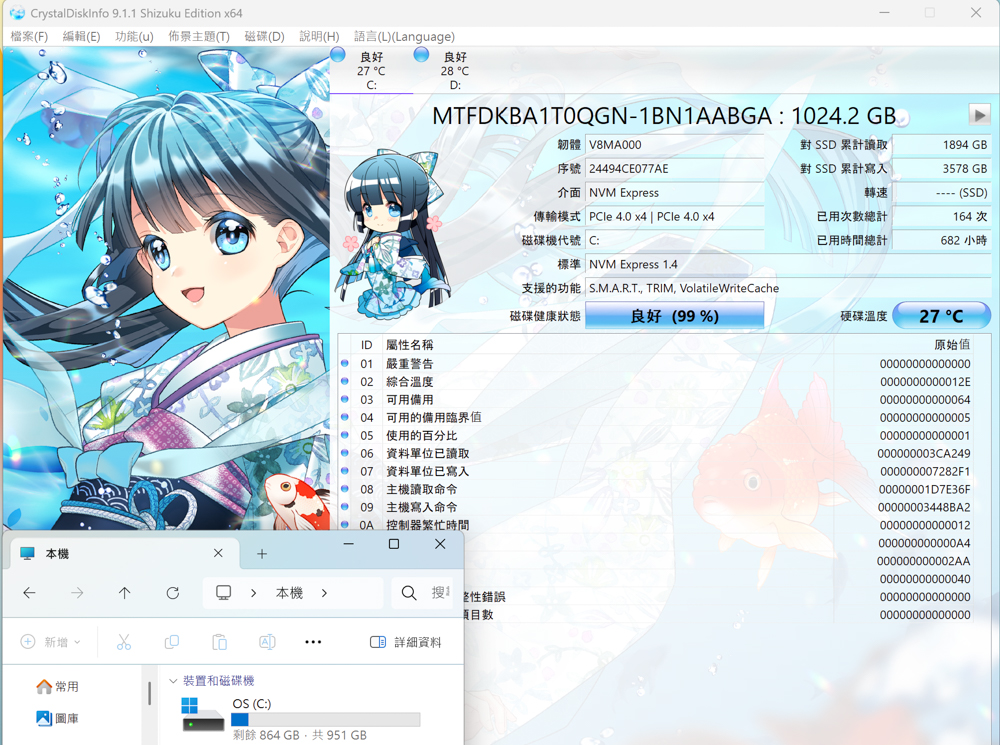Select the 09 主機寫入命令 attribute row
Image resolution: width=1000 pixels, height=745 pixels.
click(x=656, y=507)
